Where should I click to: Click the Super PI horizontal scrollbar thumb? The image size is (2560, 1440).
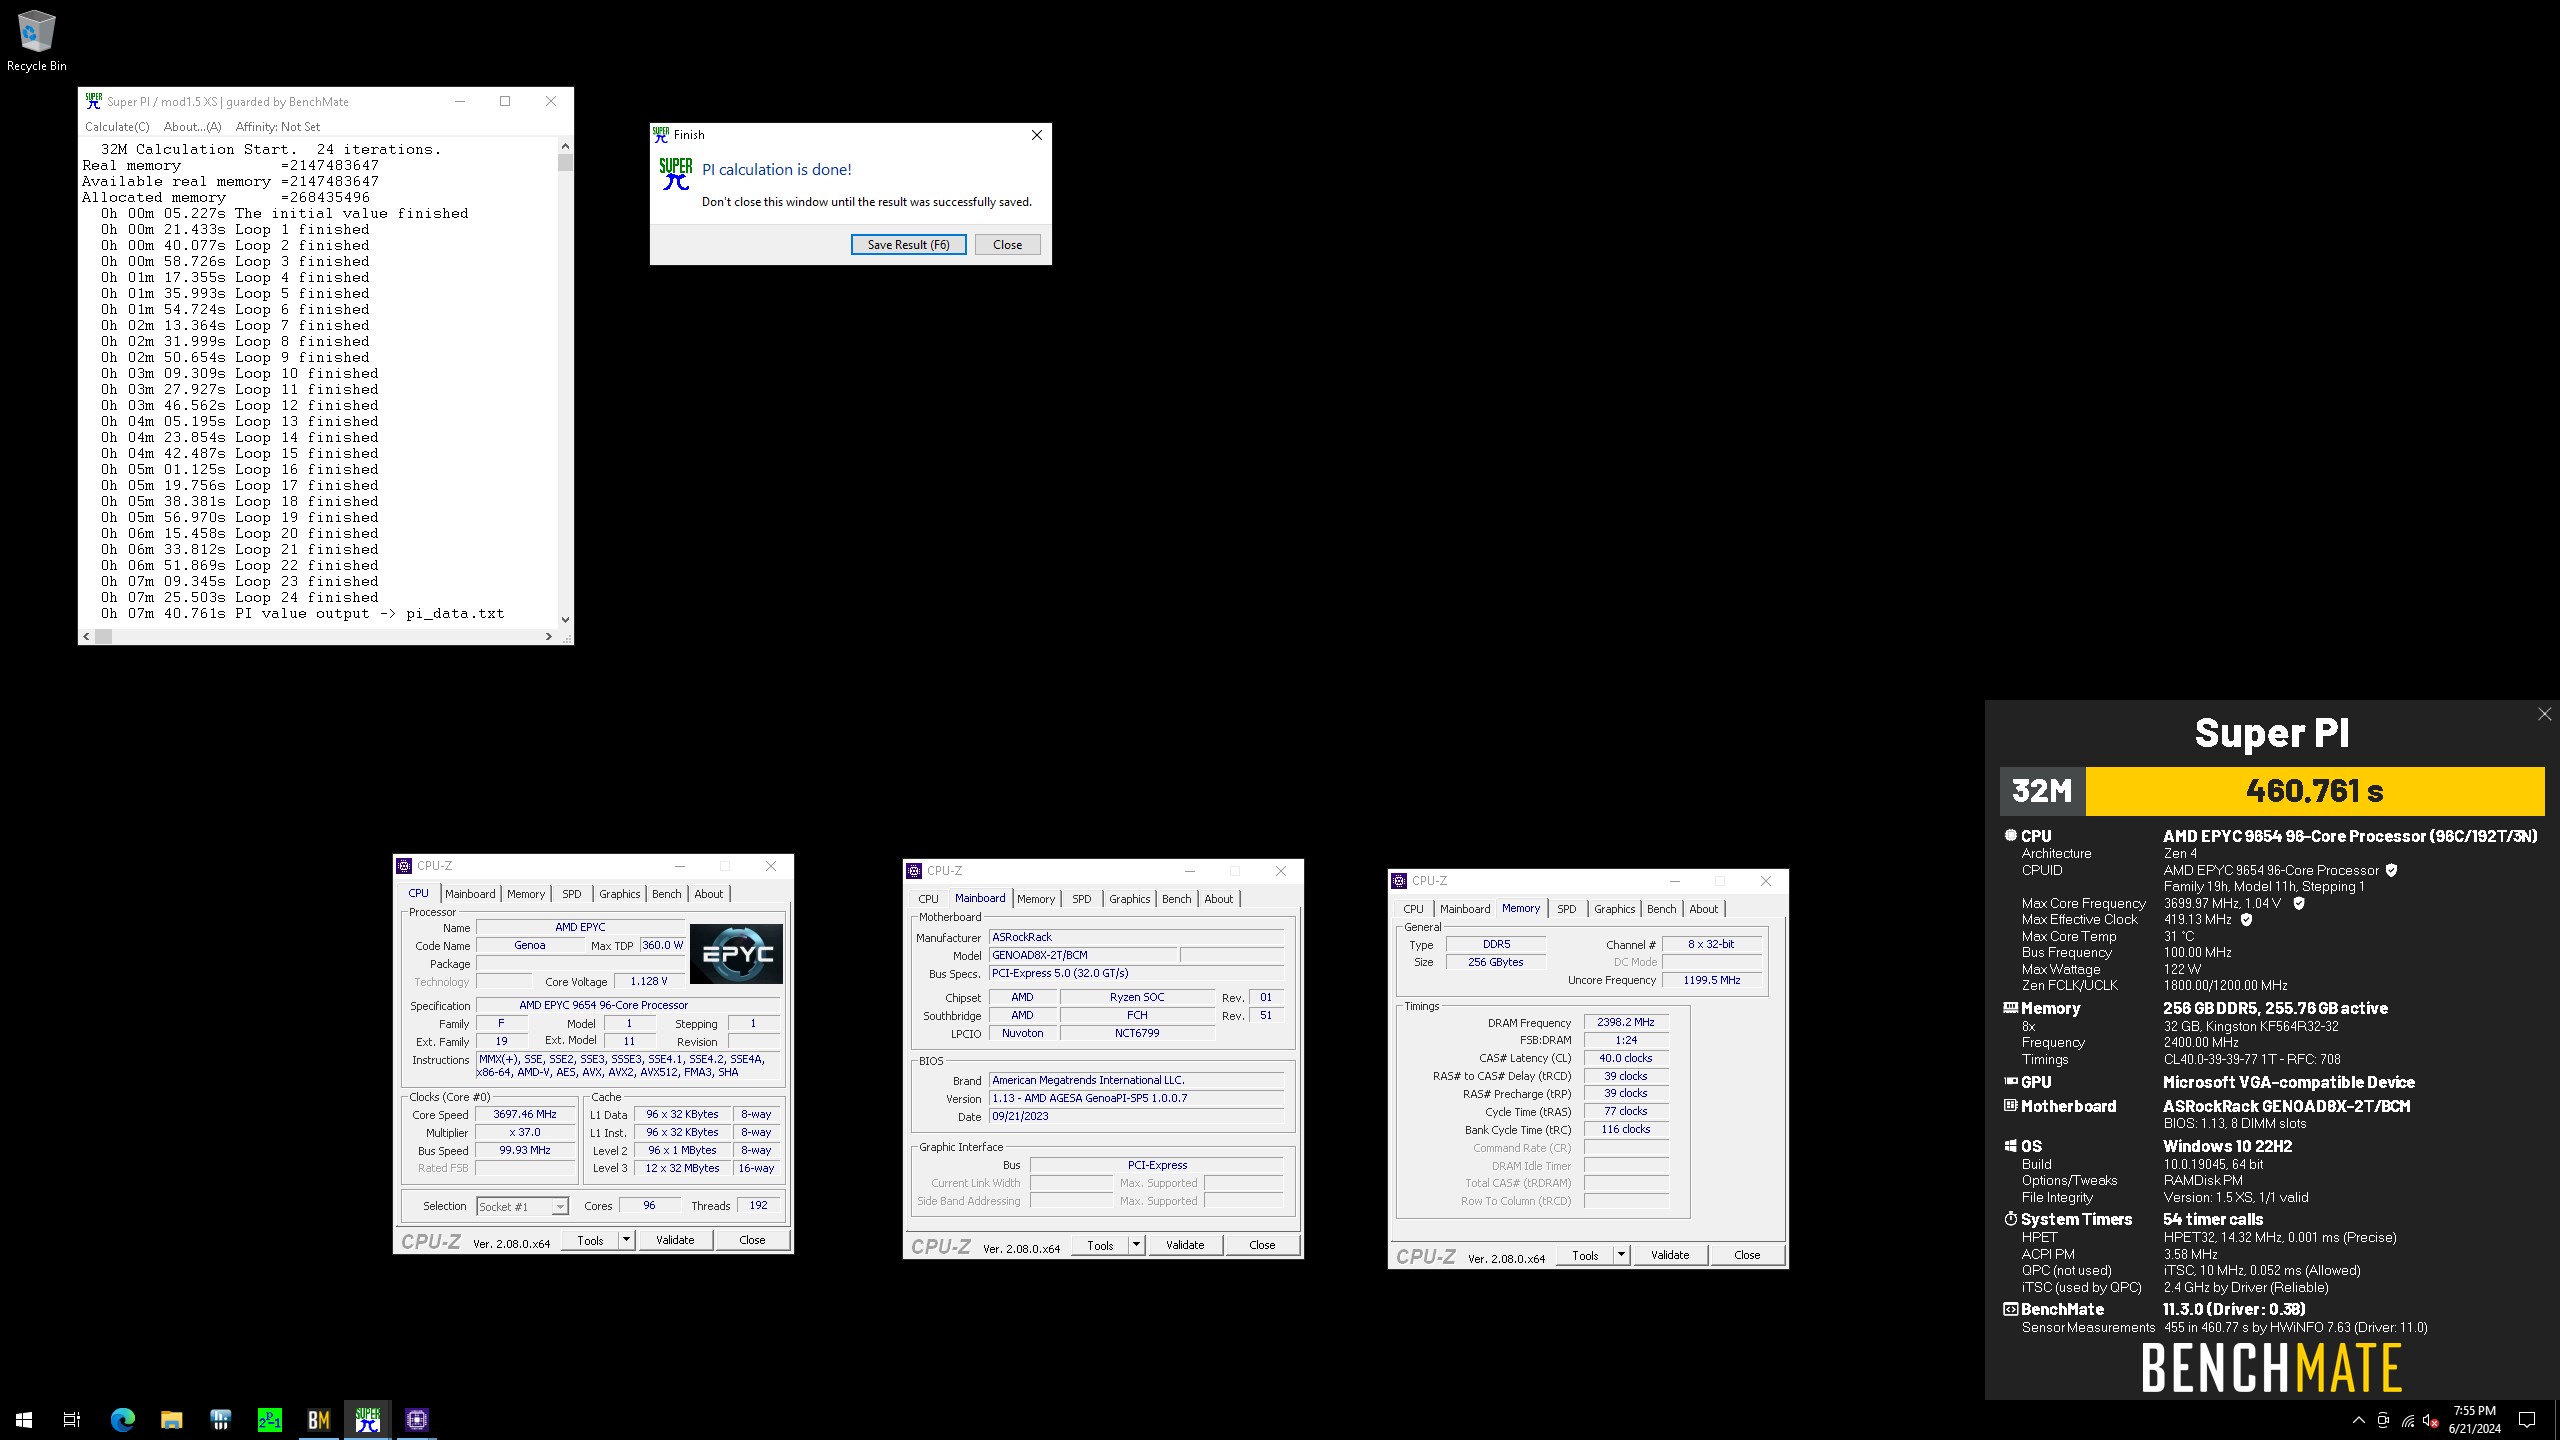[x=104, y=636]
